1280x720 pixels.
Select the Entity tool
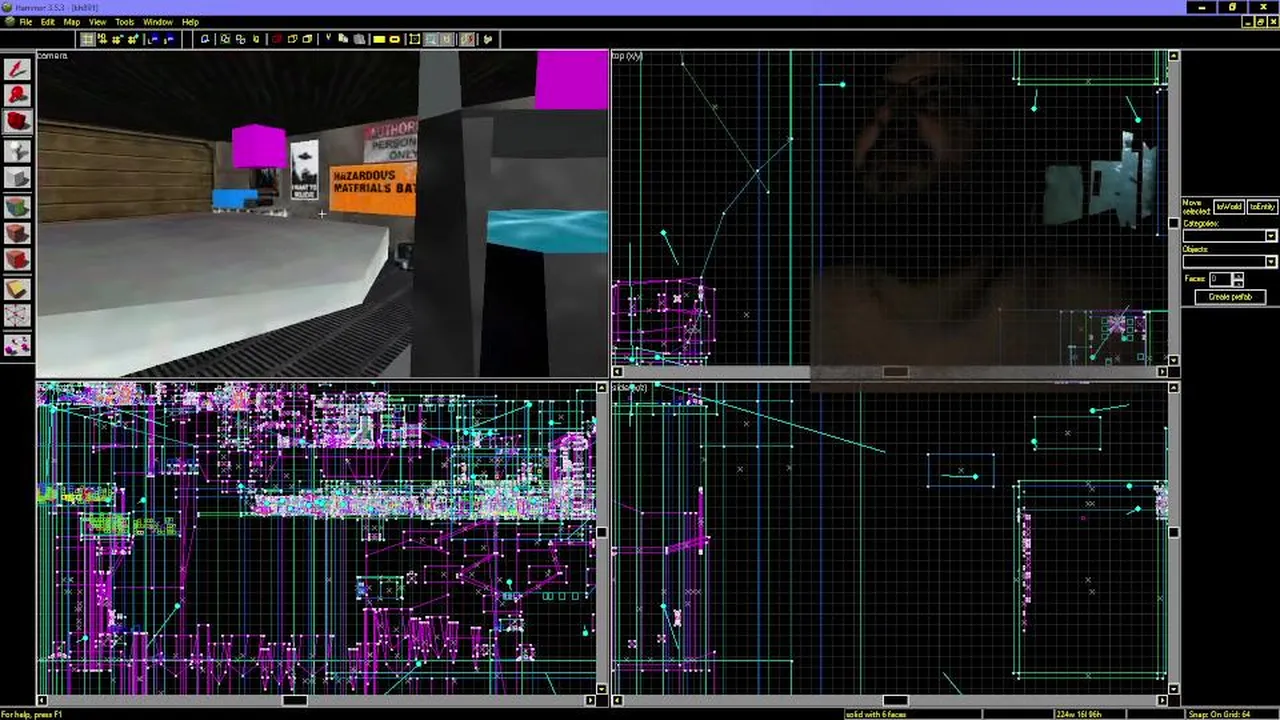pos(17,150)
